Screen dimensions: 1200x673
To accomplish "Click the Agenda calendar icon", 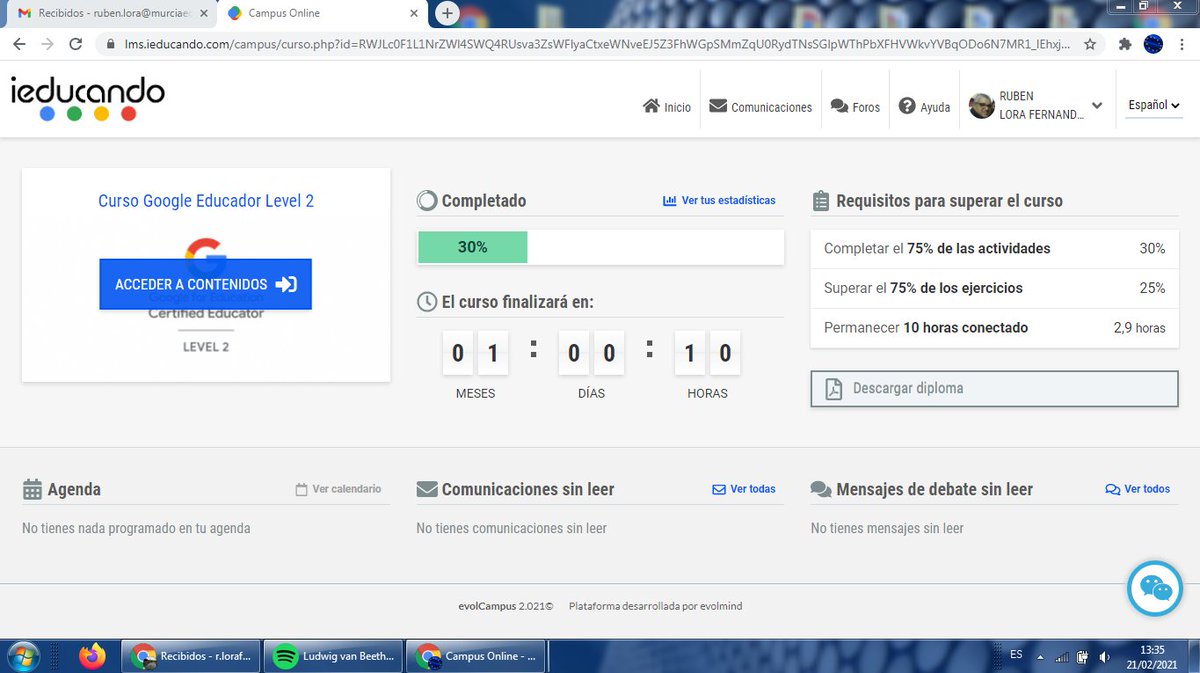I will tap(32, 490).
